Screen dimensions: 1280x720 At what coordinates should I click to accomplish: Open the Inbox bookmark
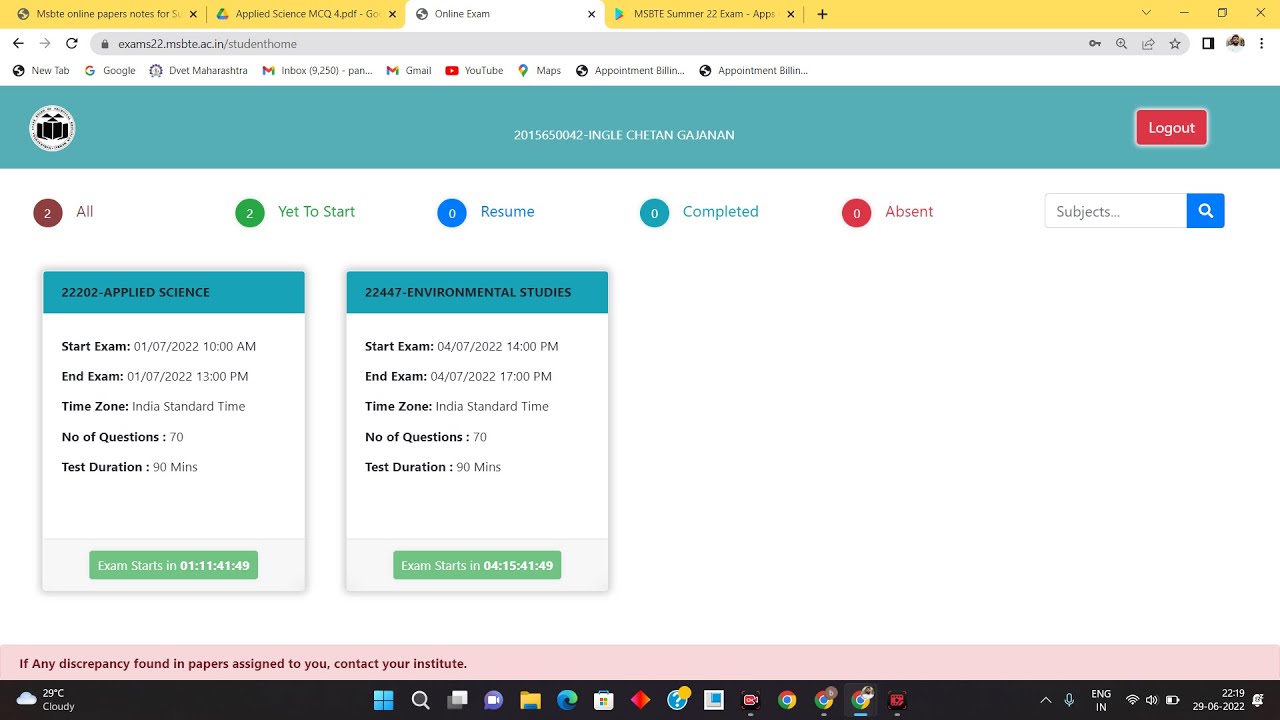click(317, 70)
